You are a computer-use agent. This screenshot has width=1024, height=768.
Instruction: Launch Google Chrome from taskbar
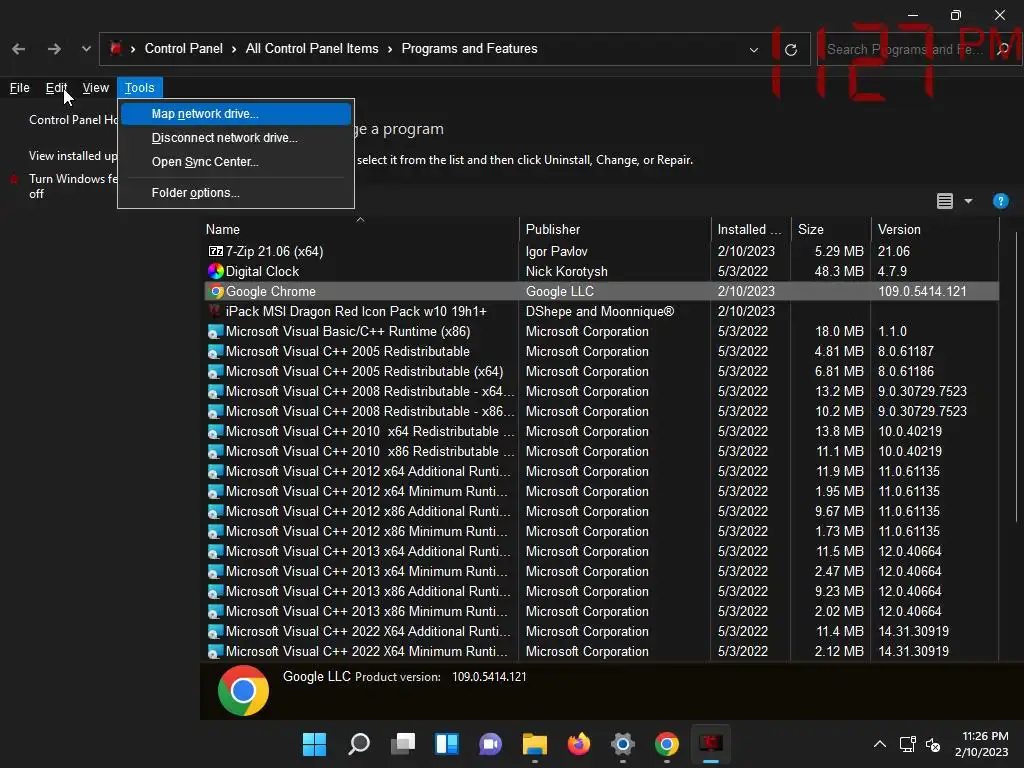click(x=667, y=744)
